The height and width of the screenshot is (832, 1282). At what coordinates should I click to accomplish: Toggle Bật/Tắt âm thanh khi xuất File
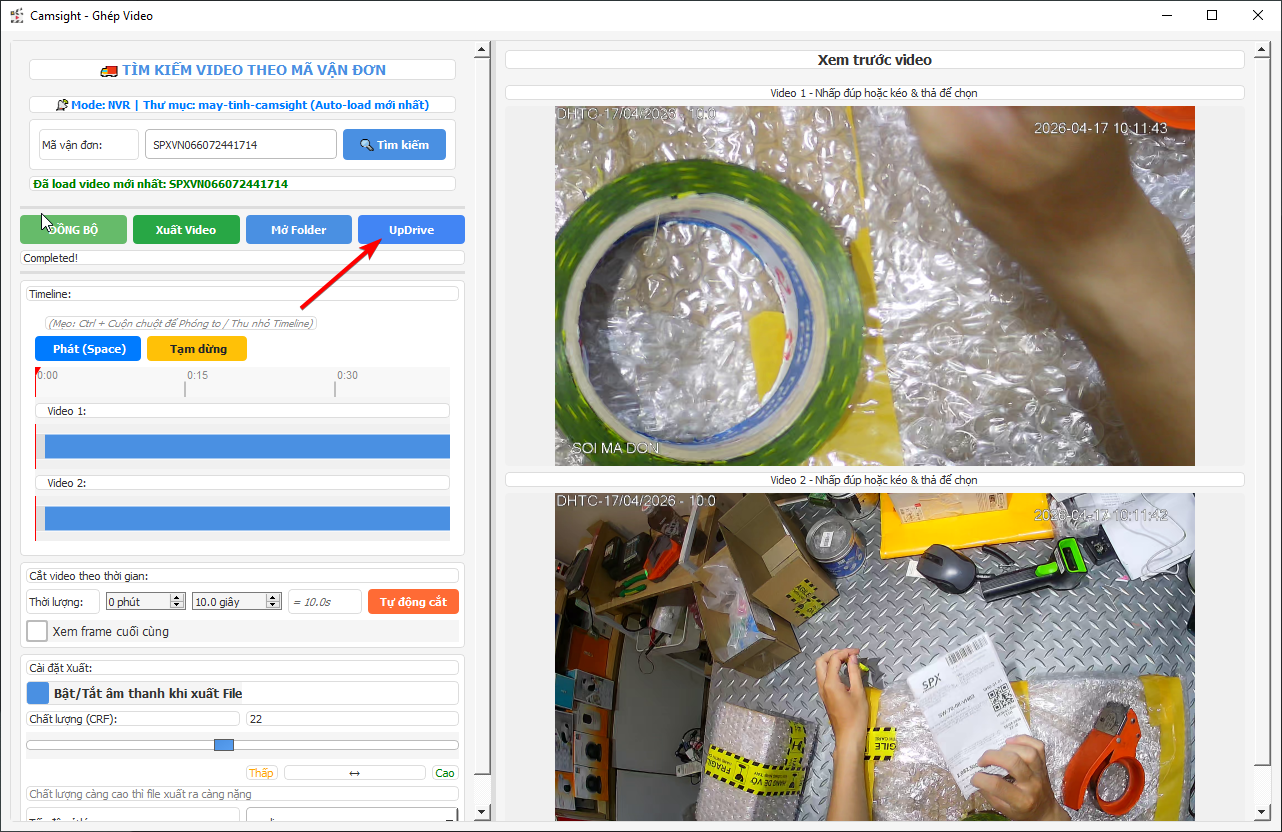tap(37, 693)
